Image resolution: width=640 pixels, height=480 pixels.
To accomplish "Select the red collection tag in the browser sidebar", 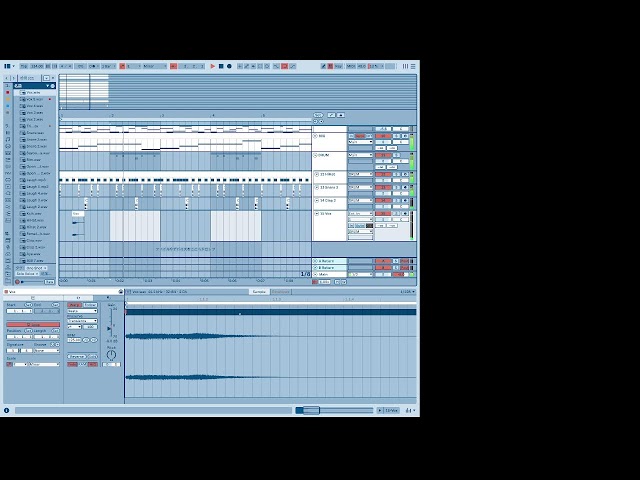I will click(x=8, y=93).
